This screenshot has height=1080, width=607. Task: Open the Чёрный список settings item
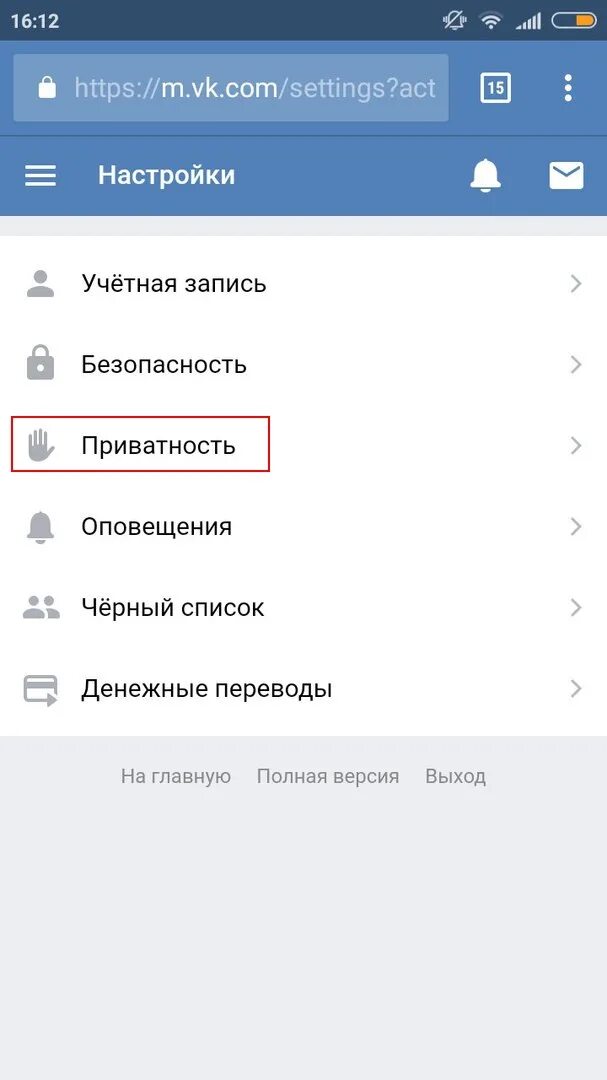[303, 608]
